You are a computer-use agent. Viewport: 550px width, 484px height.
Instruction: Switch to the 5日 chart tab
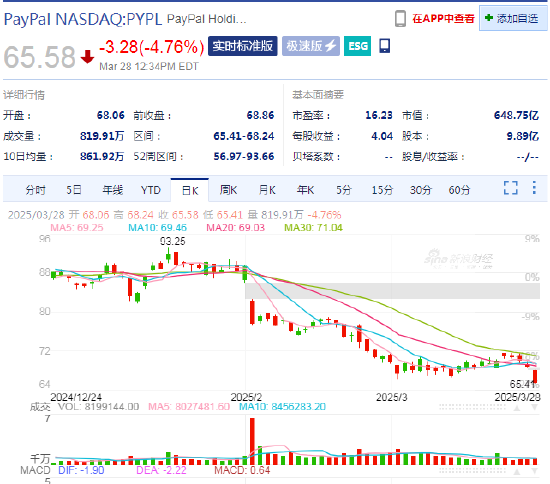click(x=74, y=190)
